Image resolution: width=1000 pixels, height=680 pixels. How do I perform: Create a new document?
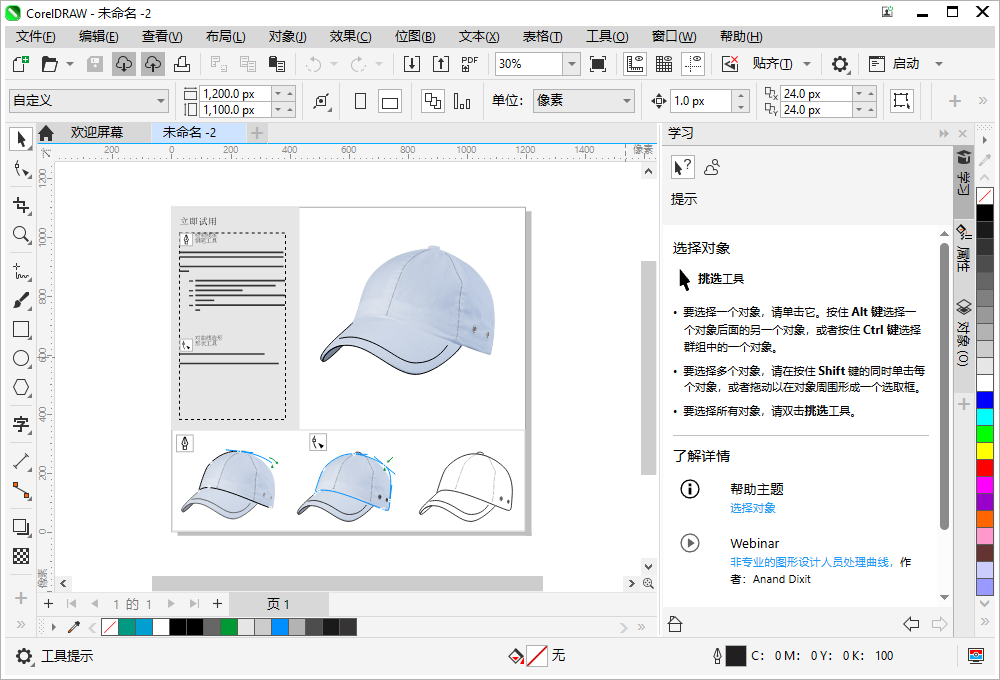(x=21, y=64)
